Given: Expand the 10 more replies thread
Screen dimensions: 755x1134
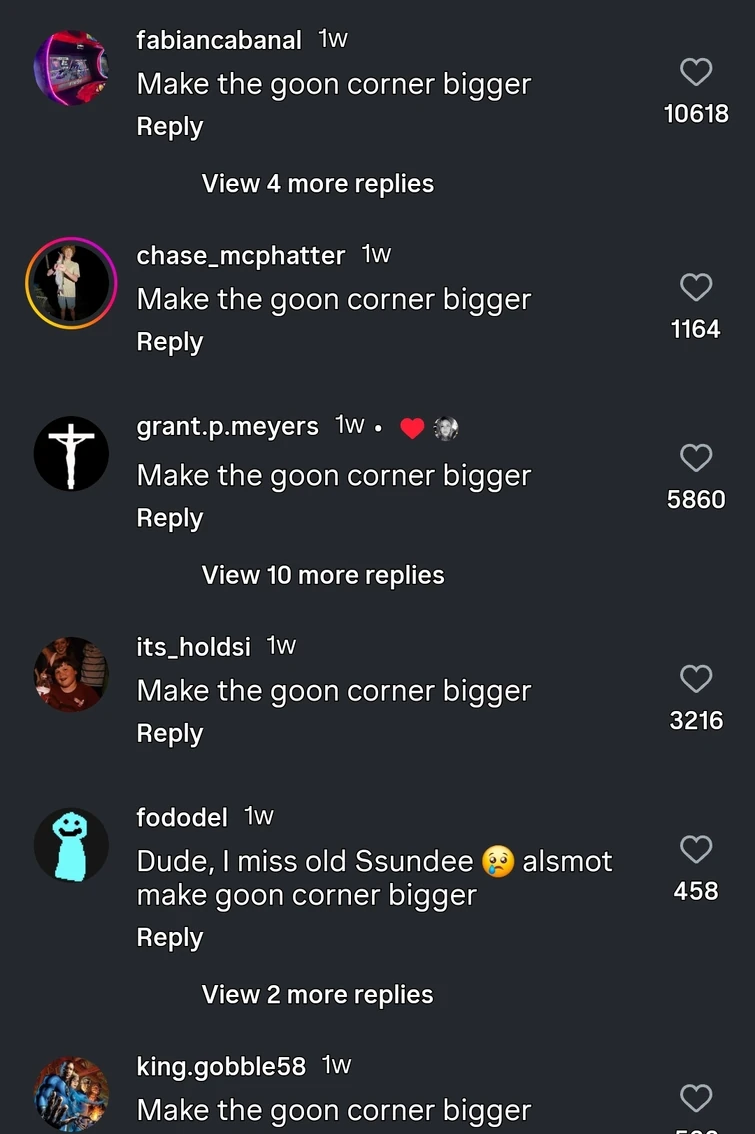Looking at the screenshot, I should 323,575.
